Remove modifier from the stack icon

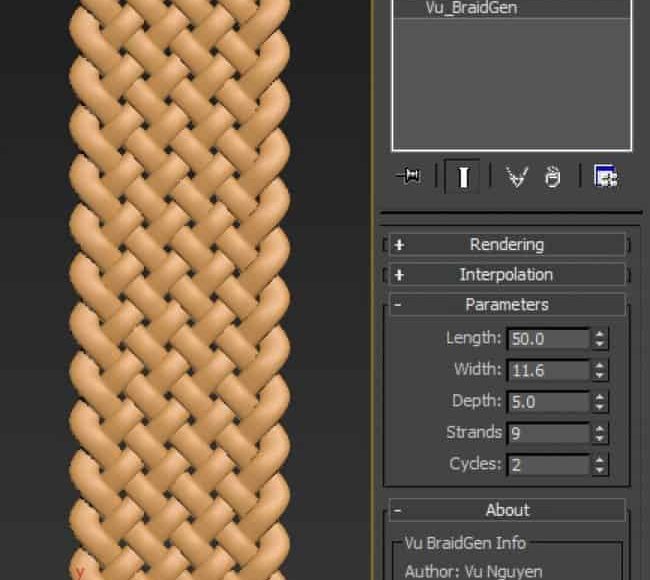coord(552,177)
